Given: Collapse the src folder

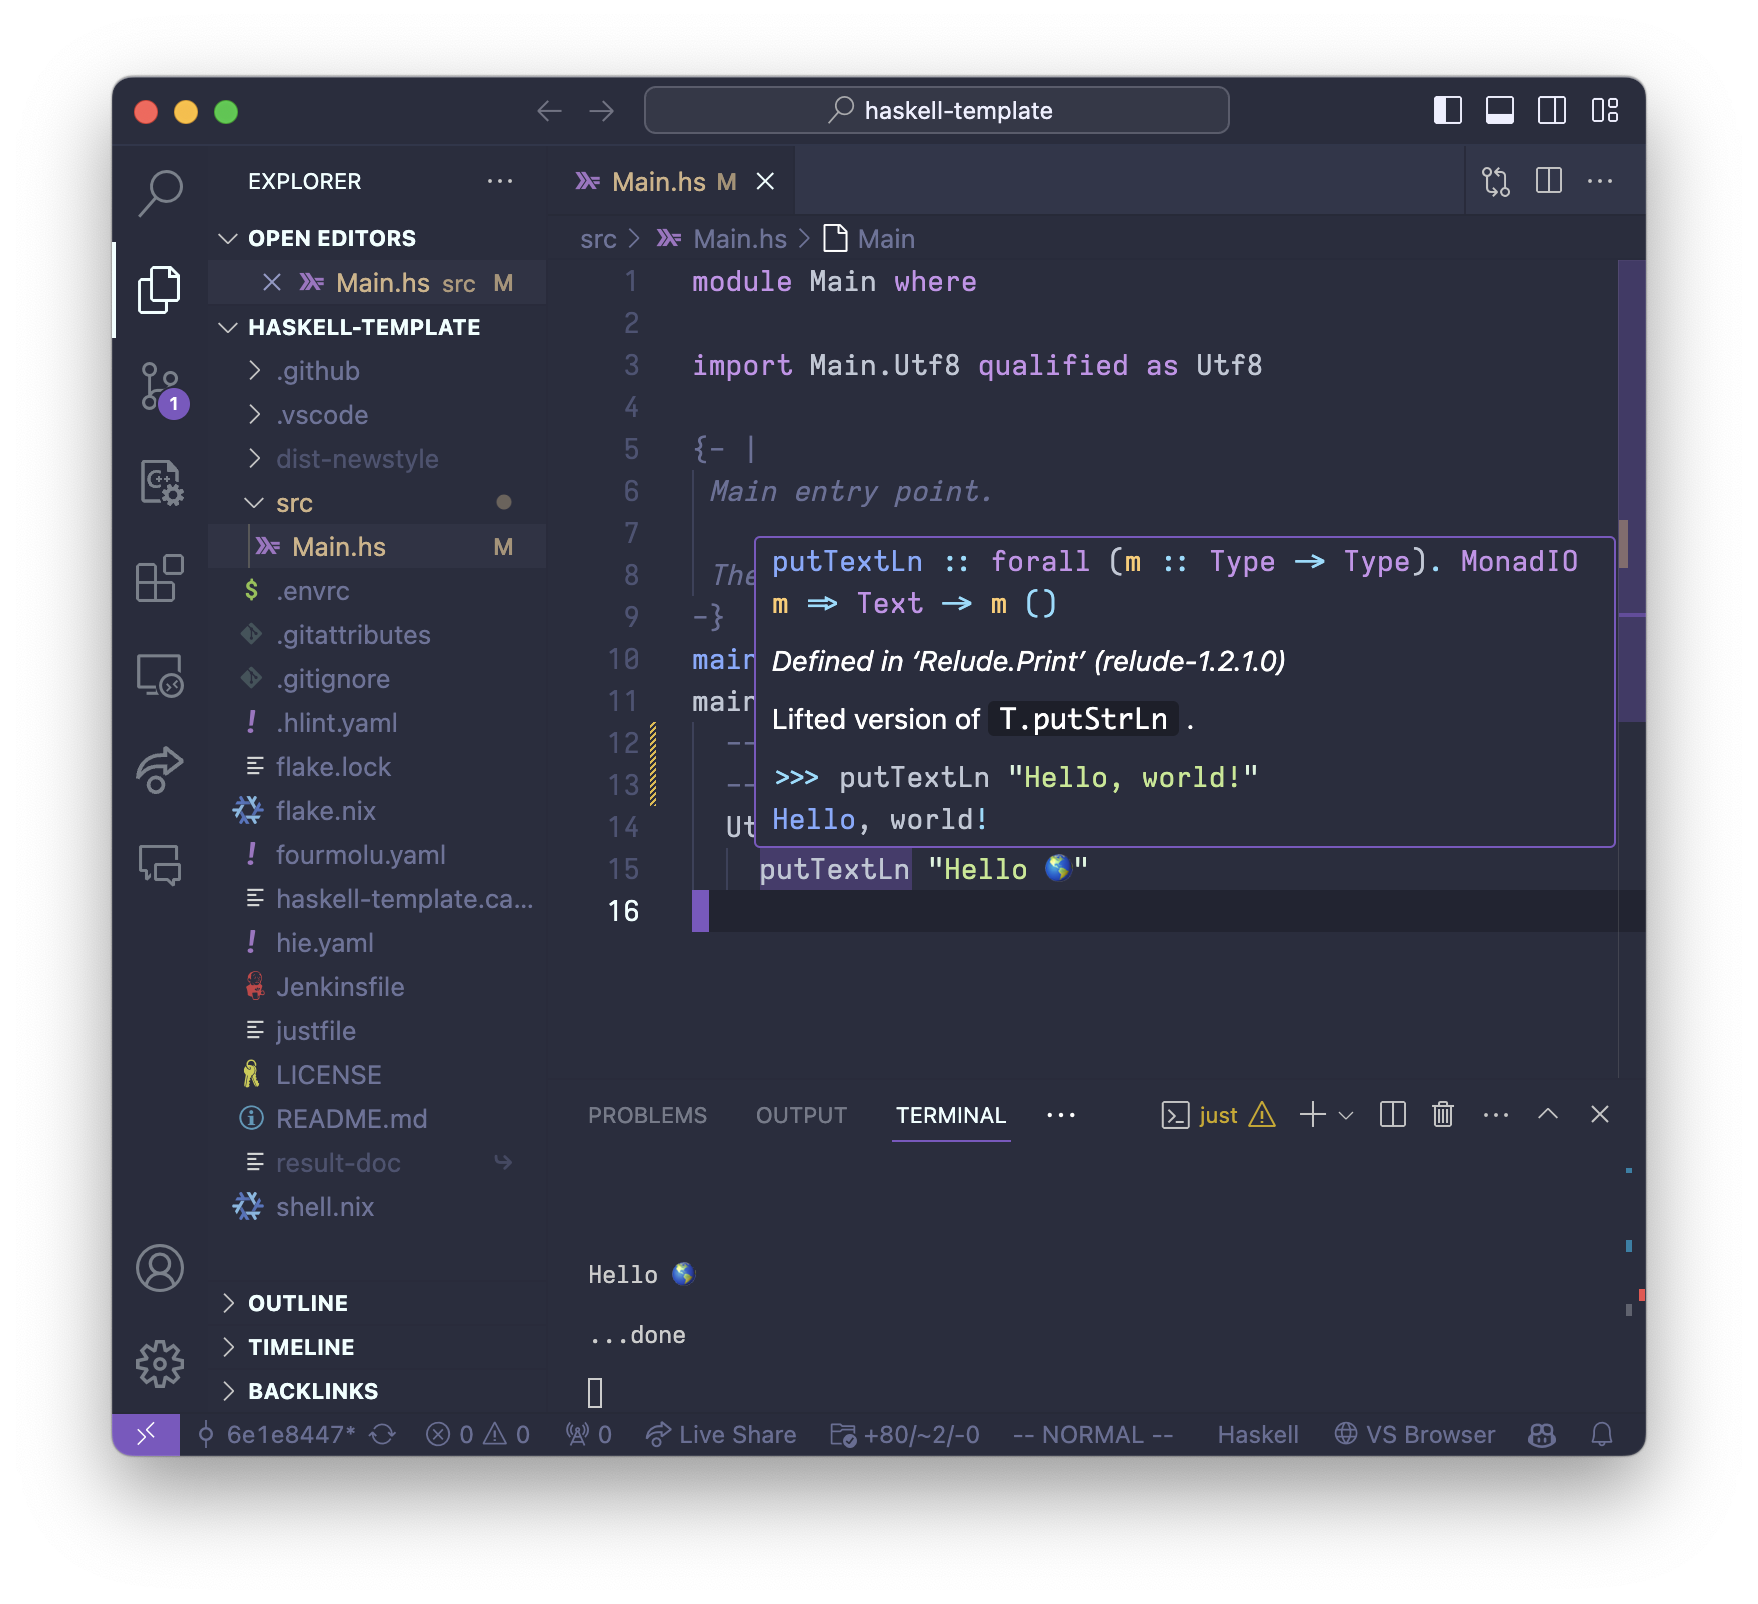Looking at the screenshot, I should click(x=255, y=503).
